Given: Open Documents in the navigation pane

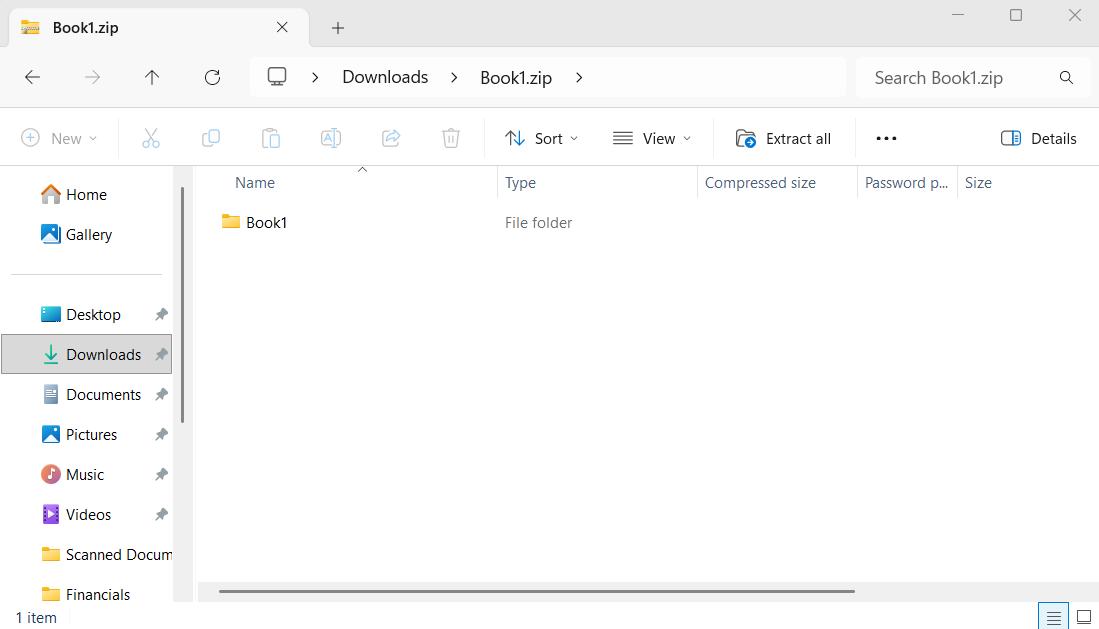Looking at the screenshot, I should coord(87,394).
